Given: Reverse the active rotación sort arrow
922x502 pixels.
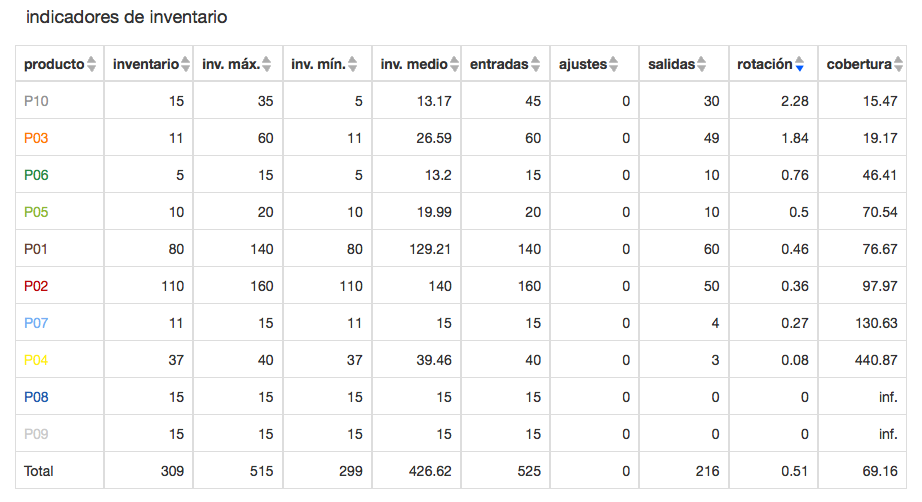Looking at the screenshot, I should 799,65.
